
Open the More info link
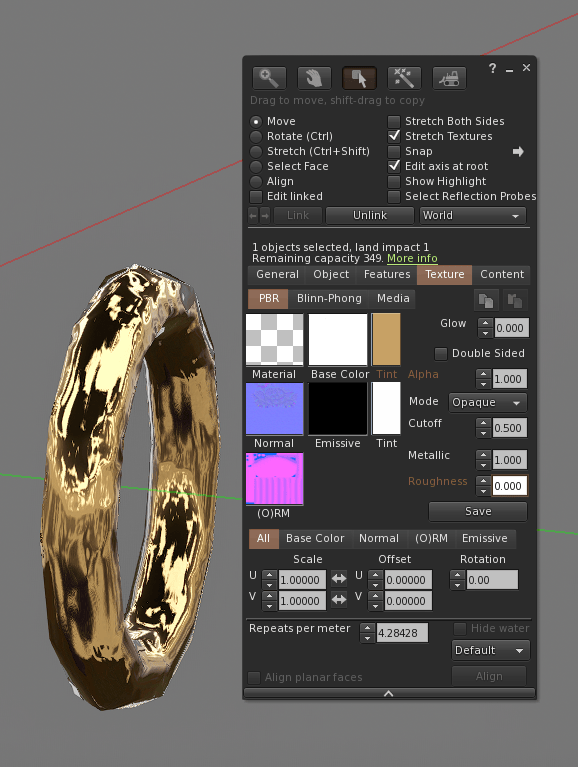pyautogui.click(x=412, y=258)
